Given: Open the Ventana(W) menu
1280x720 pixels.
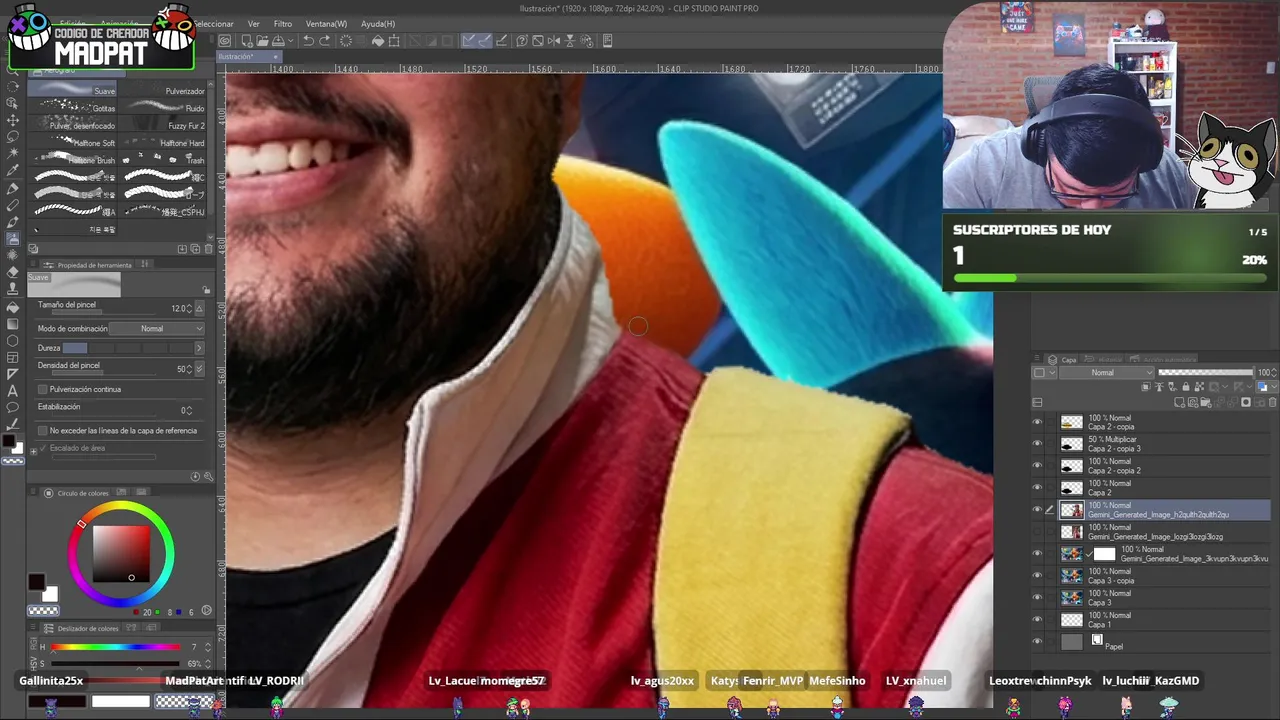Looking at the screenshot, I should 326,23.
